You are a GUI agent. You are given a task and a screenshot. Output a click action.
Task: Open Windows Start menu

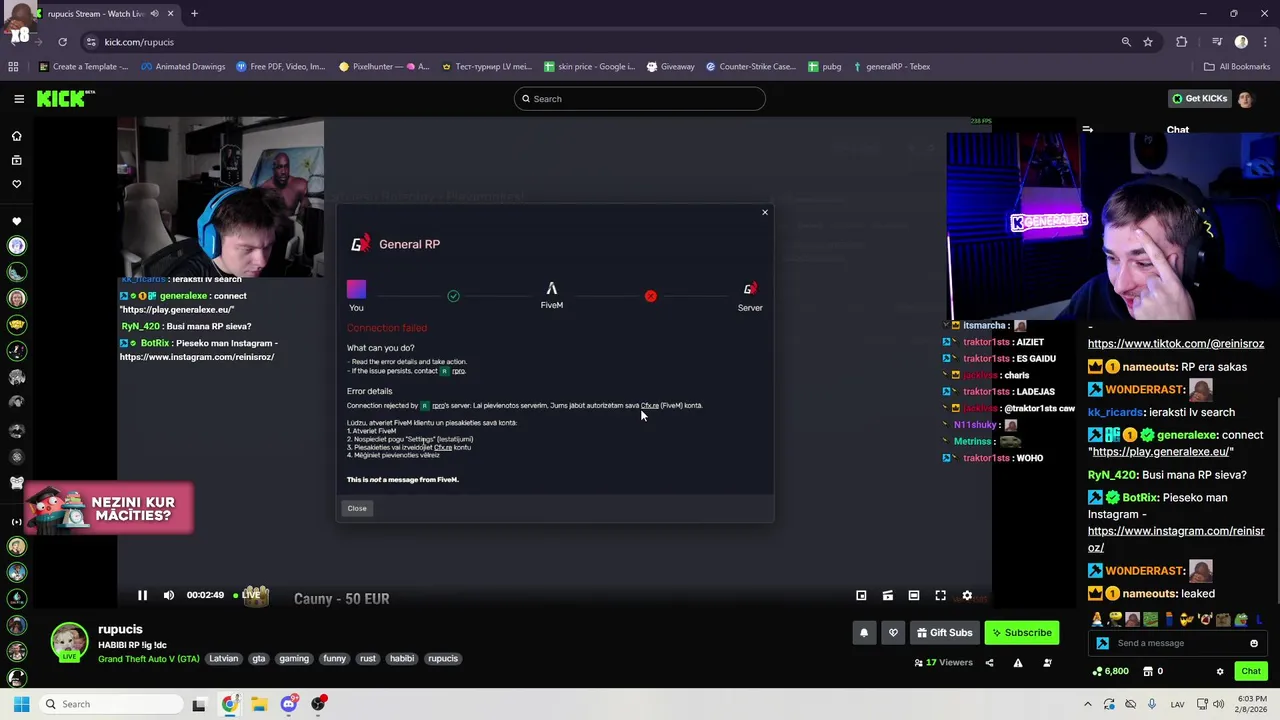click(x=21, y=704)
